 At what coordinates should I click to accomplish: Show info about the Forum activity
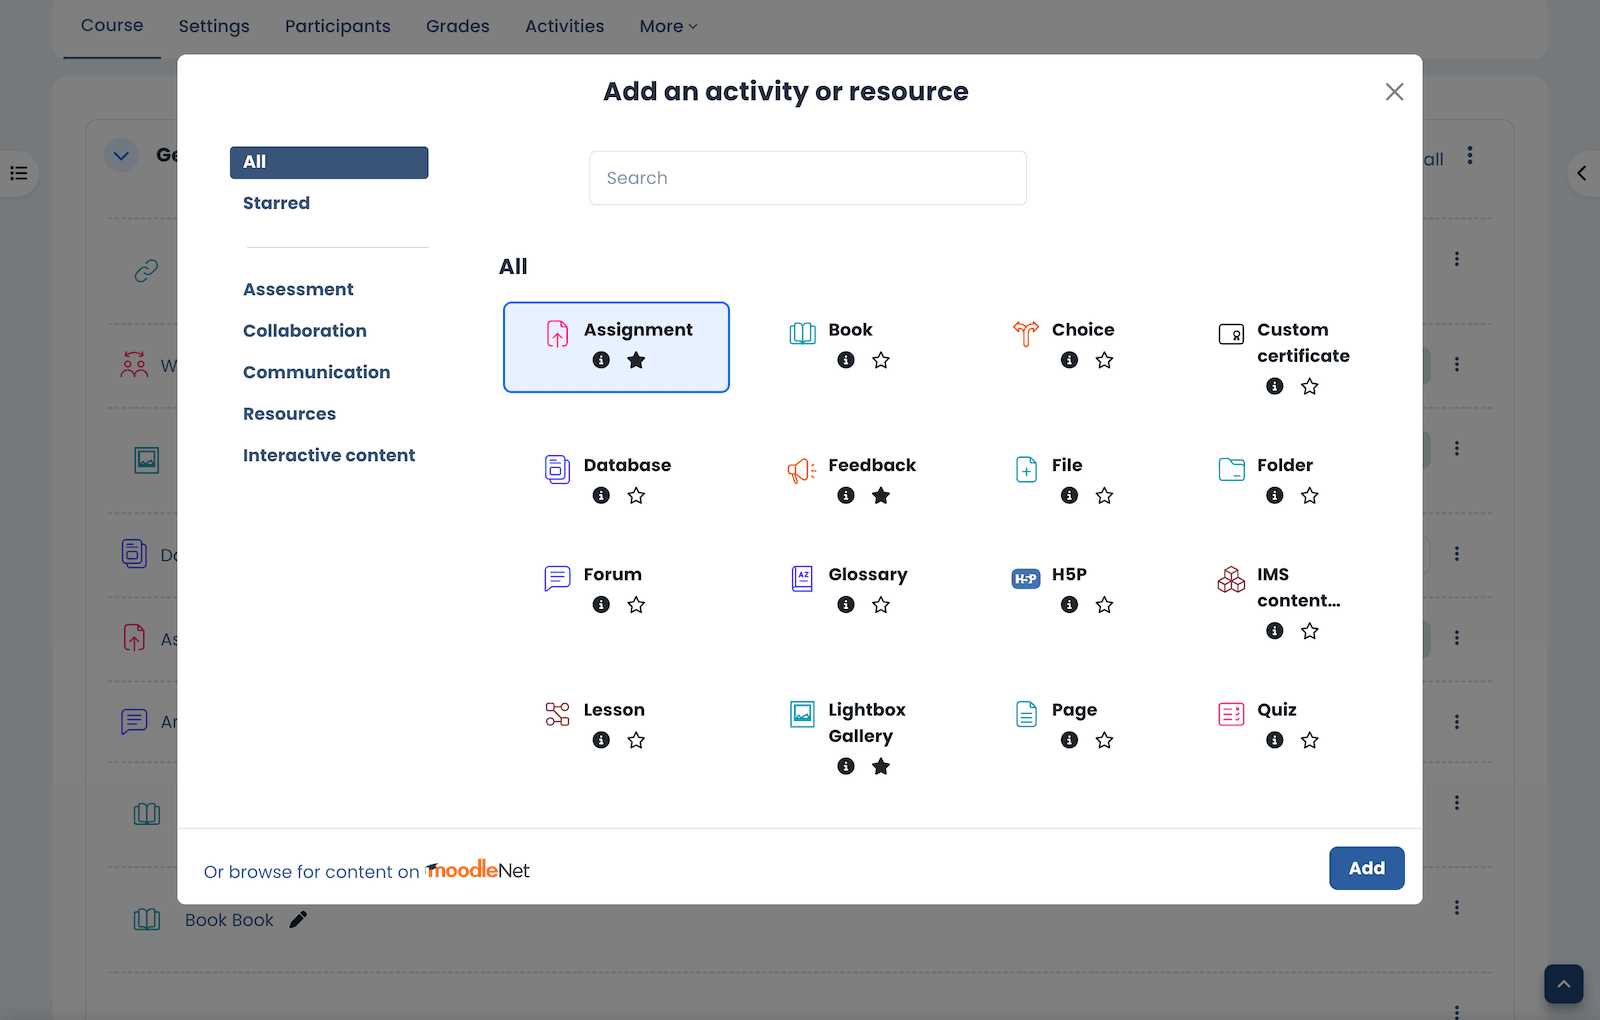601,605
